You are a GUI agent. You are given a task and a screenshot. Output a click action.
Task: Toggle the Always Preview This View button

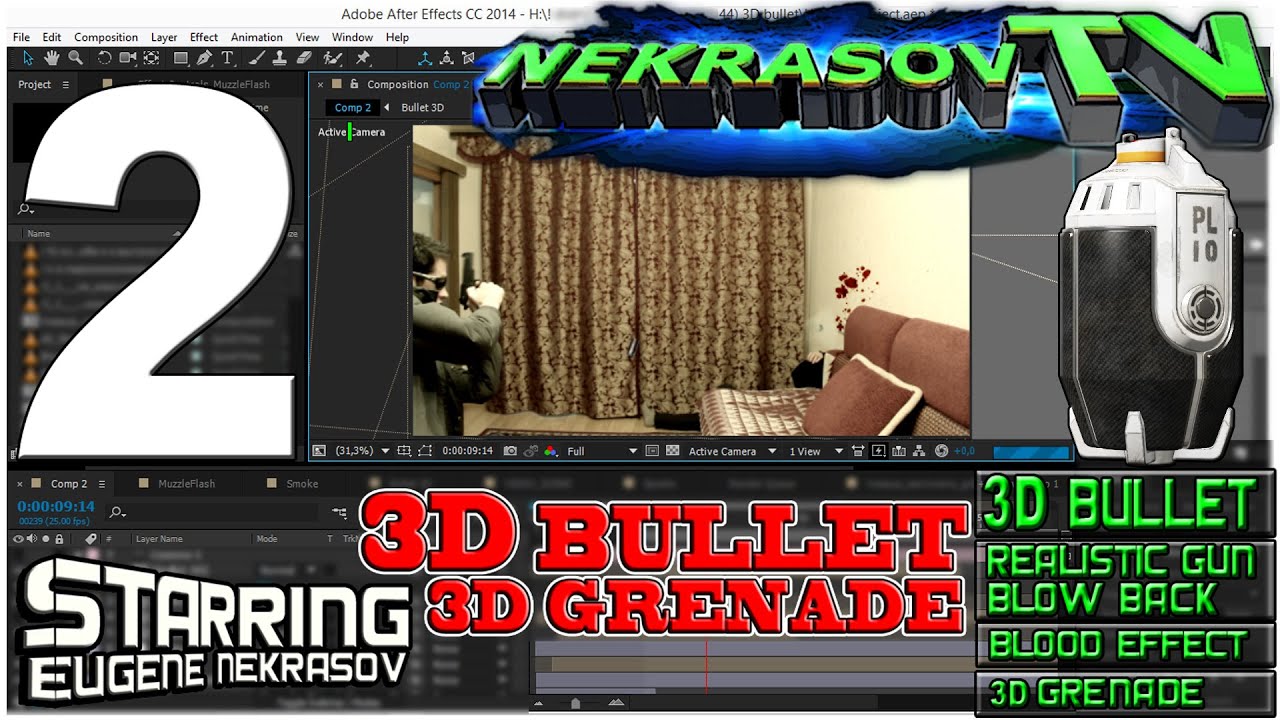click(319, 451)
